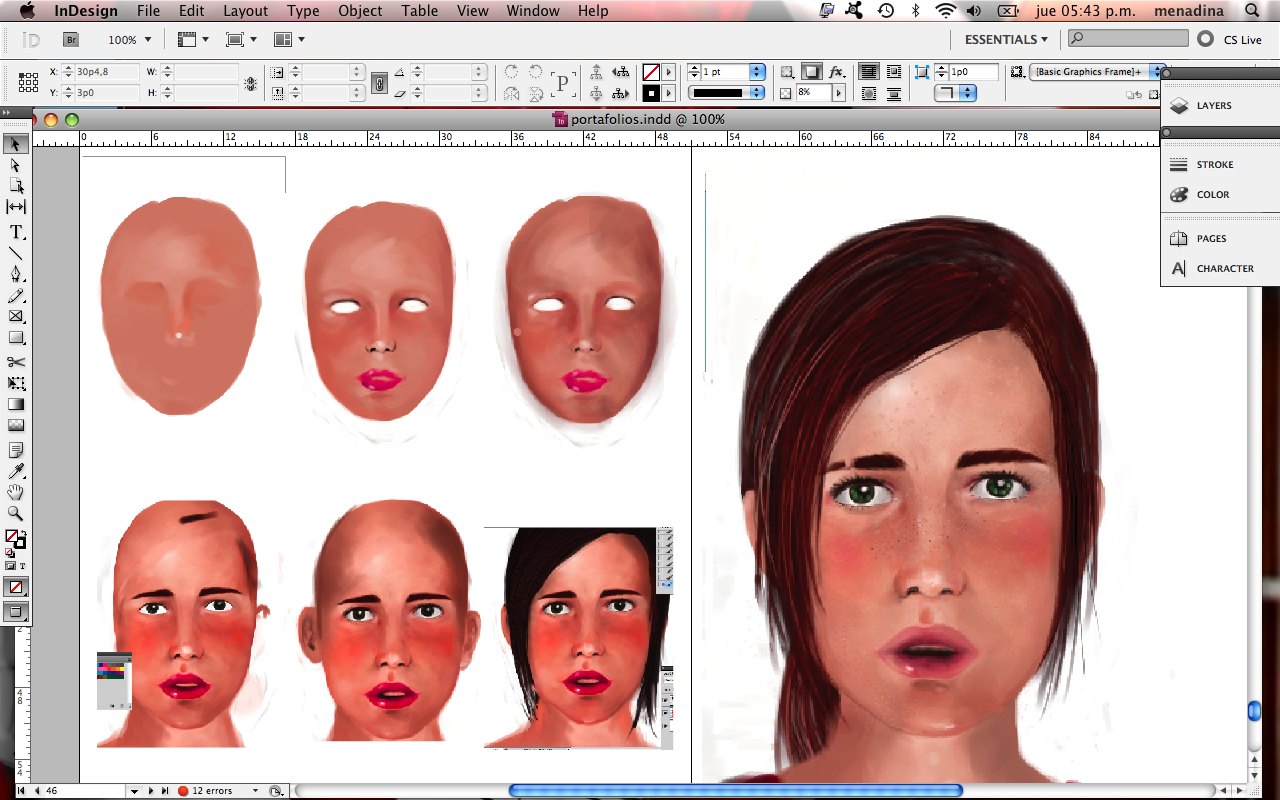This screenshot has width=1280, height=800.
Task: Open the View Options dropdown
Action: 193,40
